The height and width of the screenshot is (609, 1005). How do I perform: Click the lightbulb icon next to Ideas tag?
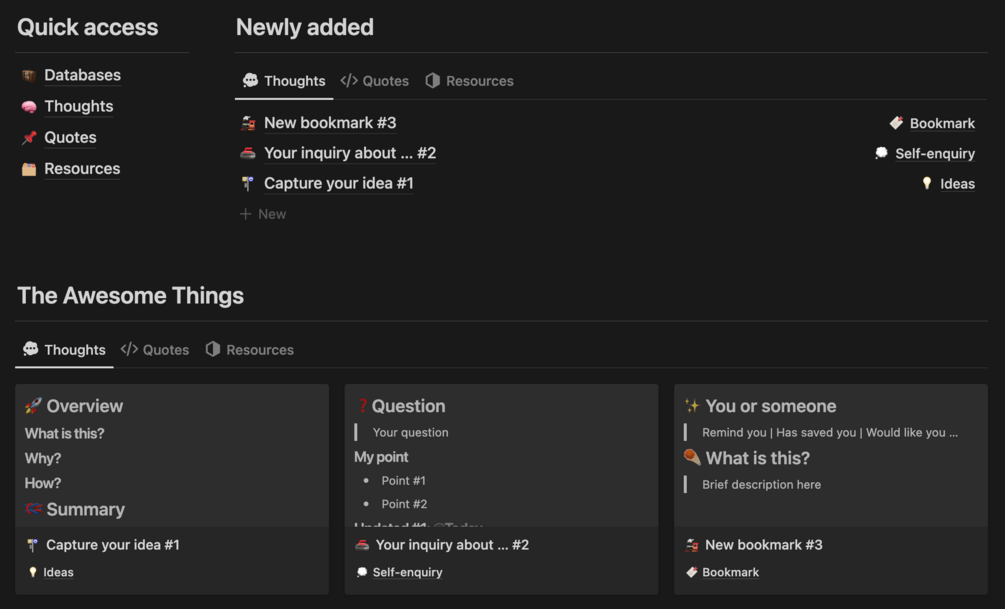coord(927,184)
